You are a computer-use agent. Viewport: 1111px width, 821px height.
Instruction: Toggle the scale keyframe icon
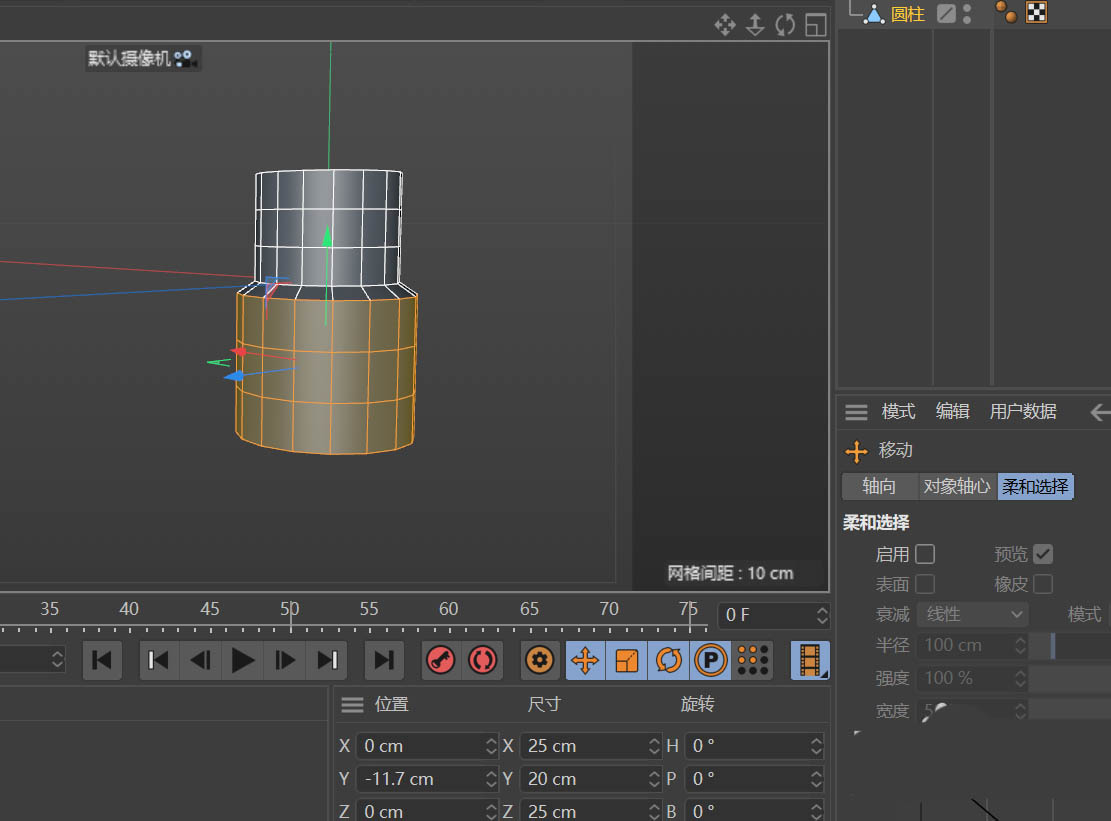coord(627,660)
